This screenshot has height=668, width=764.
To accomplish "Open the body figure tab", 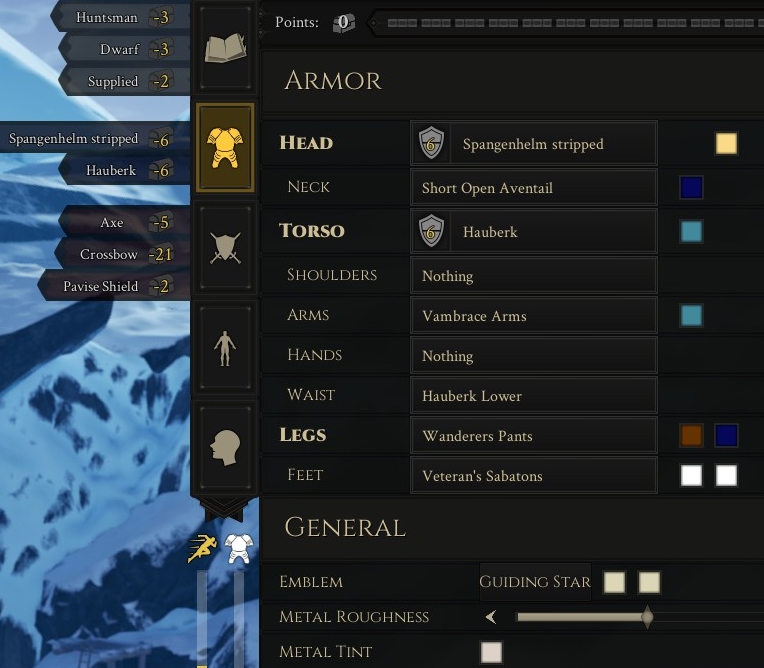I will [x=225, y=348].
